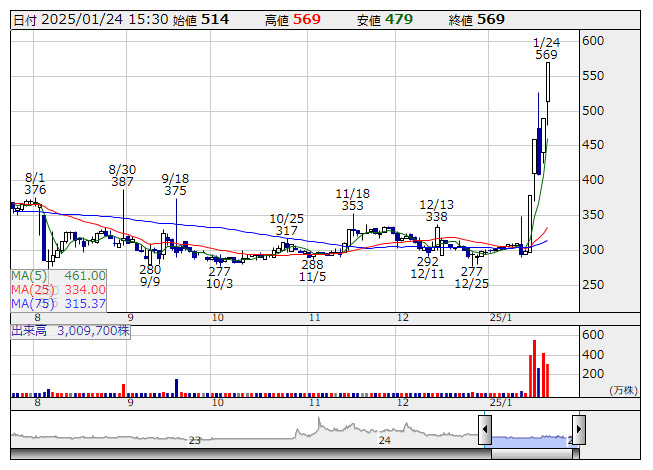This screenshot has height=470, width=653.
Task: Click the 25/1 label on price chart axis
Action: (501, 318)
